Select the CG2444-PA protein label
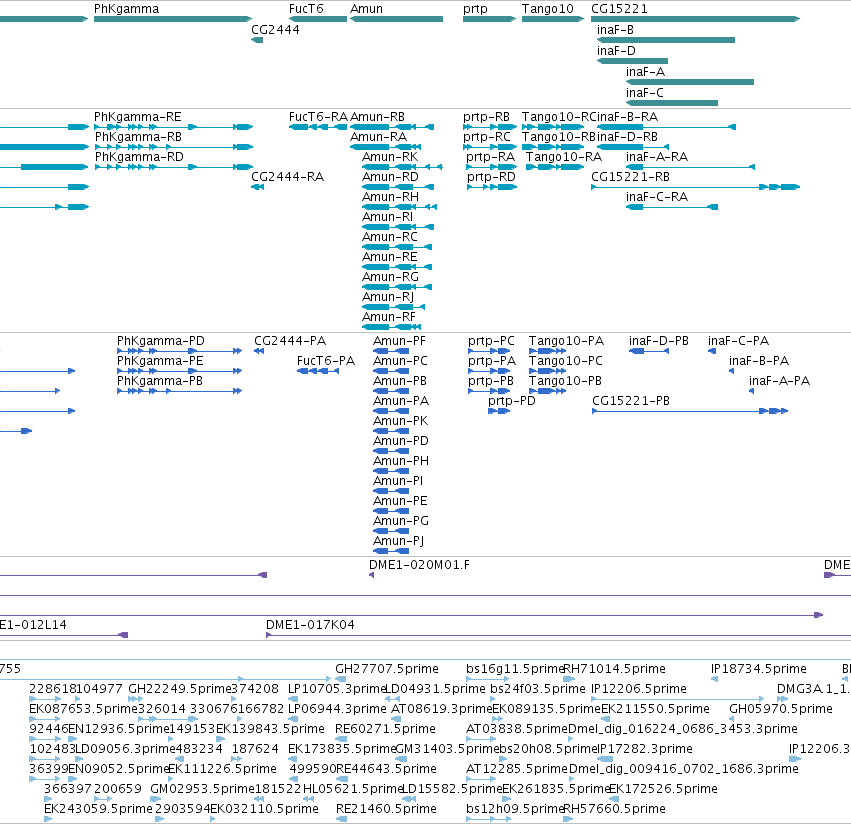The image size is (851, 824). click(x=290, y=341)
